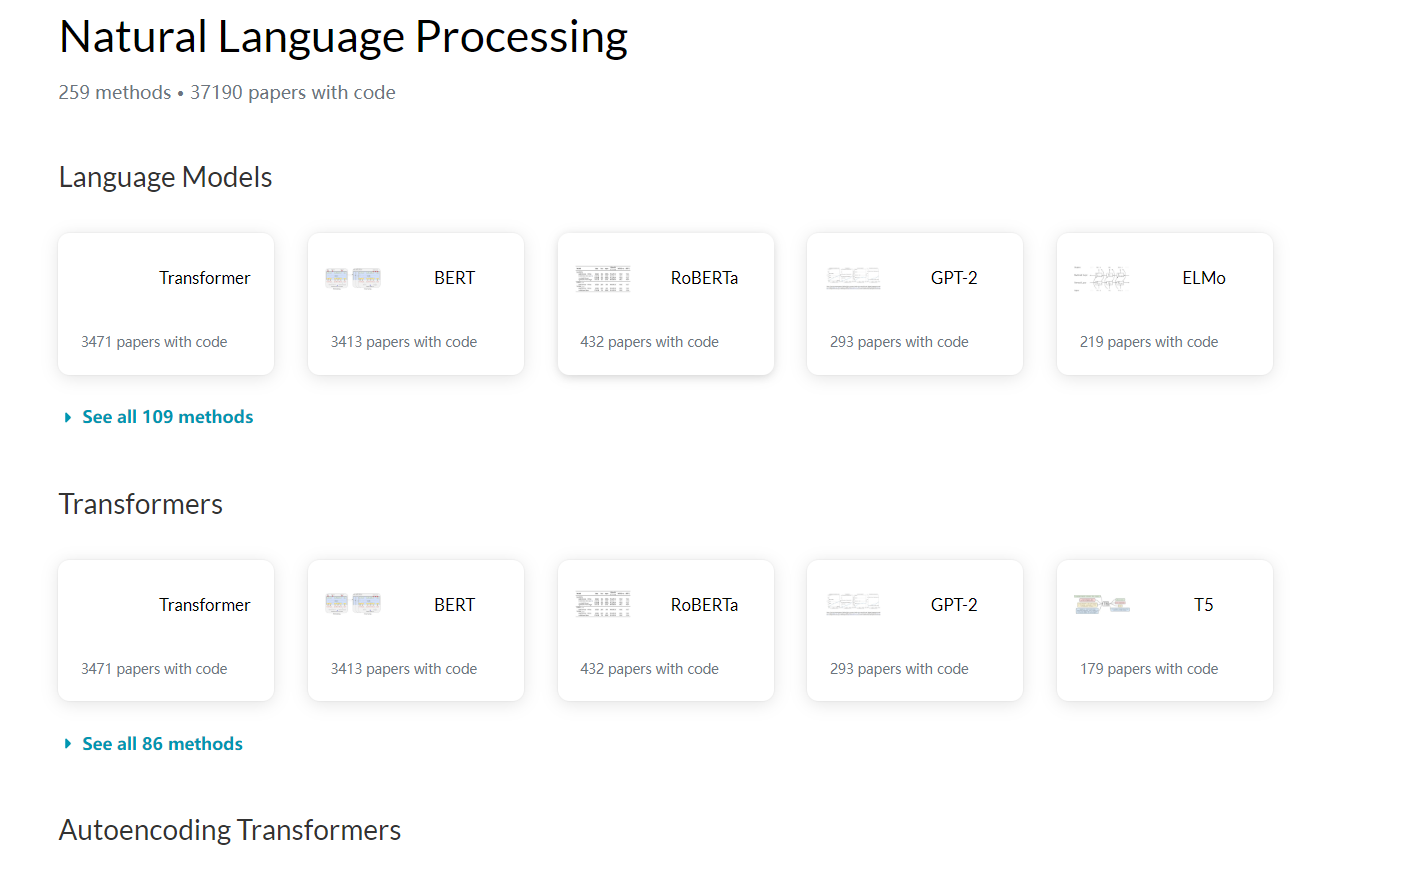Click the RoBERTa table thumbnail under Language Models

pos(602,278)
